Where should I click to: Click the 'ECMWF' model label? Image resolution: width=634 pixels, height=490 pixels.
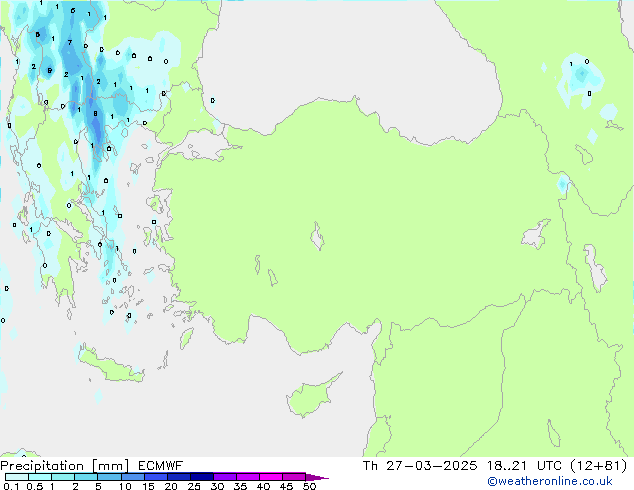click(161, 466)
